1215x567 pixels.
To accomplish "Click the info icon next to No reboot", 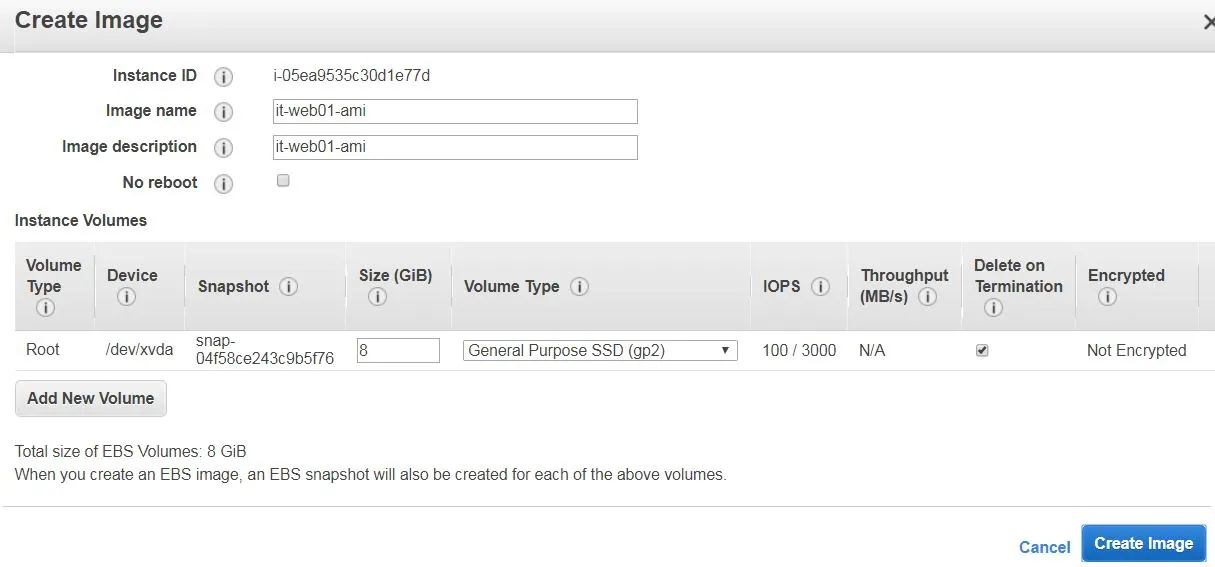I will pyautogui.click(x=224, y=184).
